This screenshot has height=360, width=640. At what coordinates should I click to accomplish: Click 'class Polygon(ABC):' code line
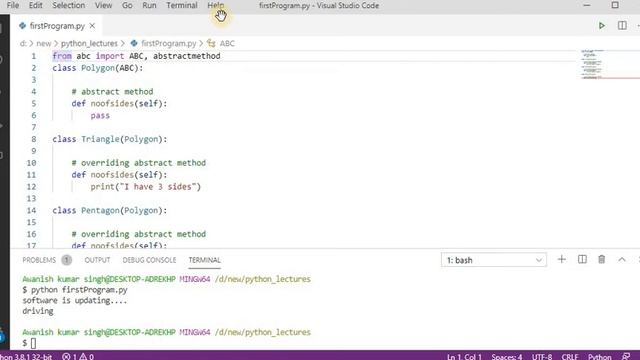click(x=98, y=68)
